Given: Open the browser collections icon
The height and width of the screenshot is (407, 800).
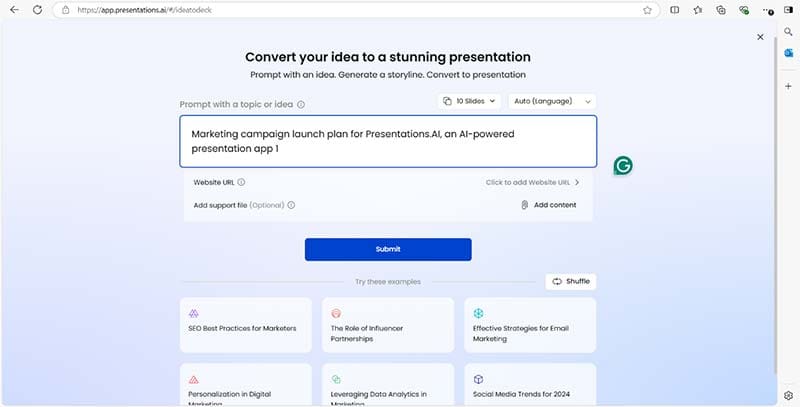Looking at the screenshot, I should tap(721, 10).
